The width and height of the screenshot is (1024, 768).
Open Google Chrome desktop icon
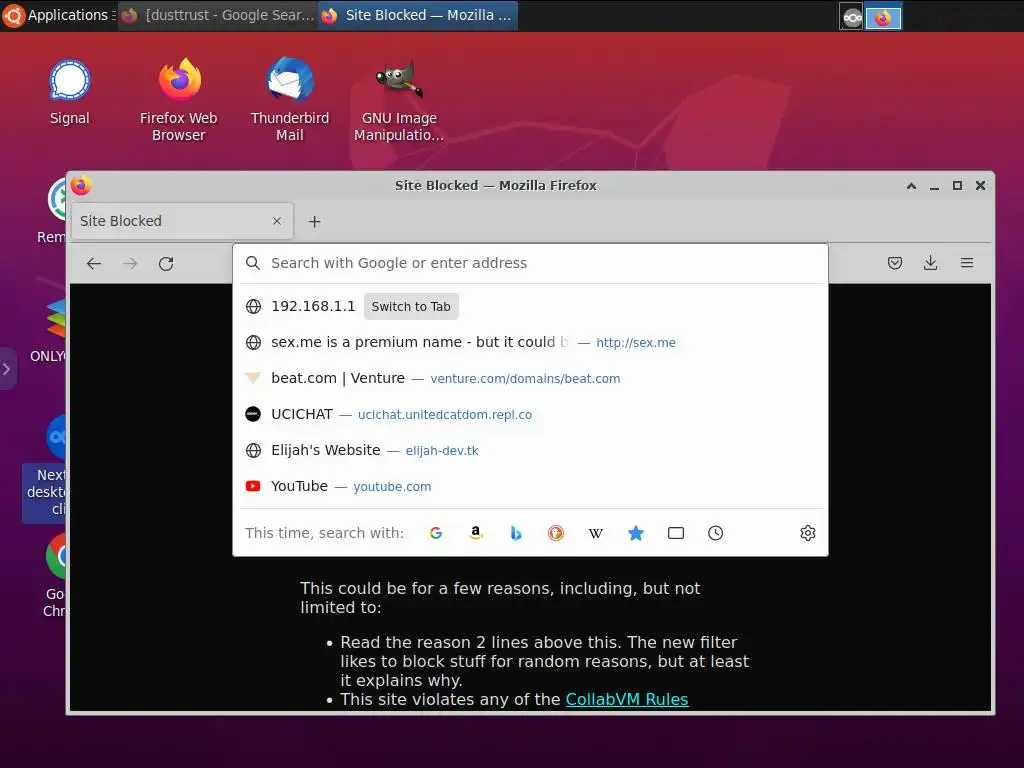[56, 575]
